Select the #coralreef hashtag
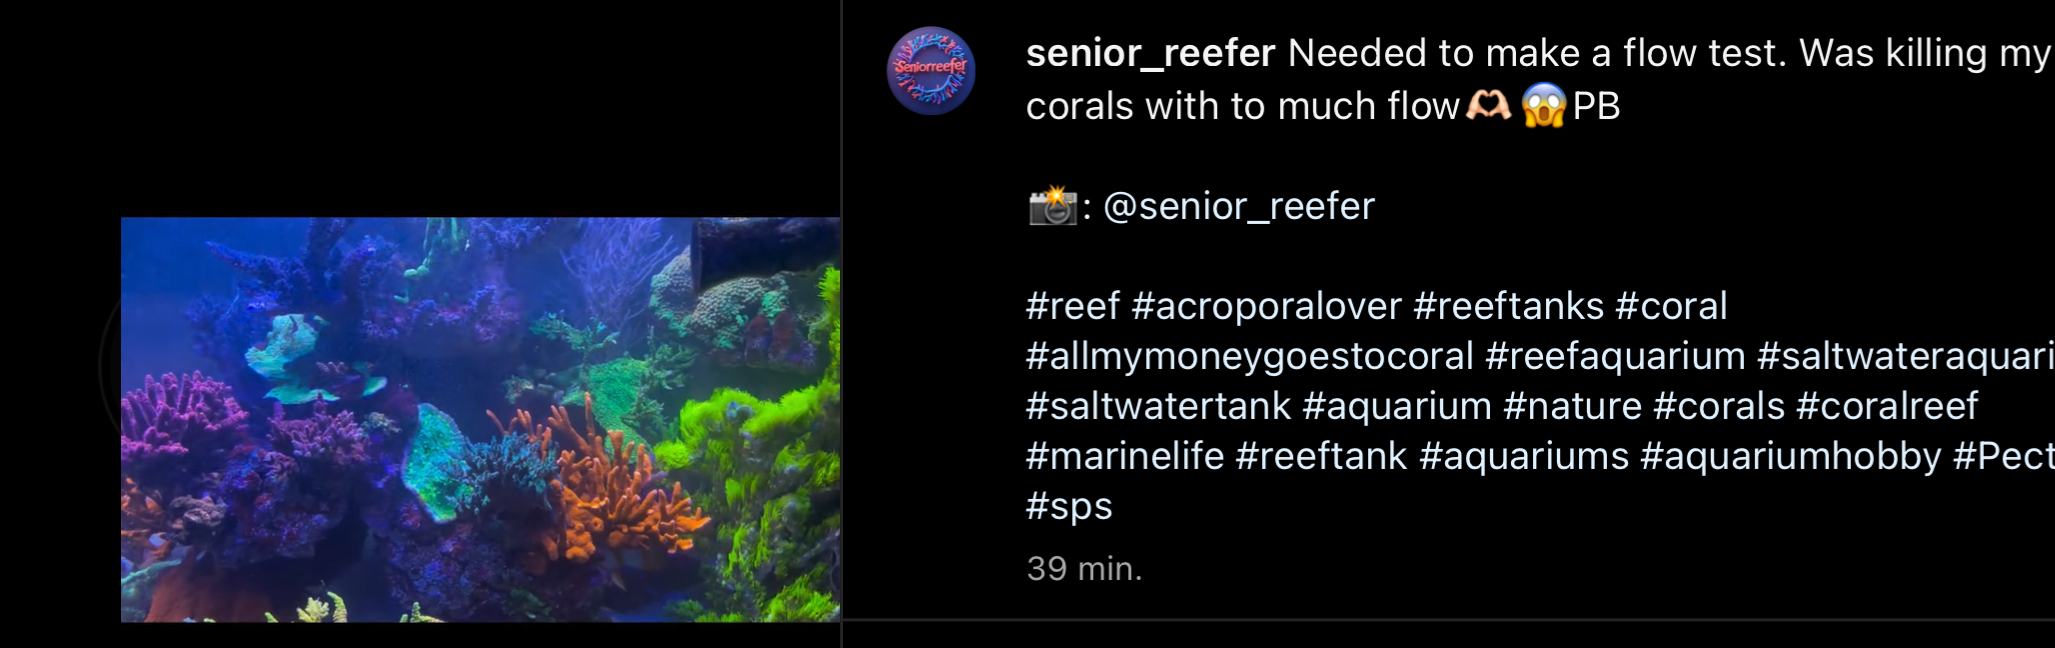Image resolution: width=2055 pixels, height=648 pixels. [1887, 407]
